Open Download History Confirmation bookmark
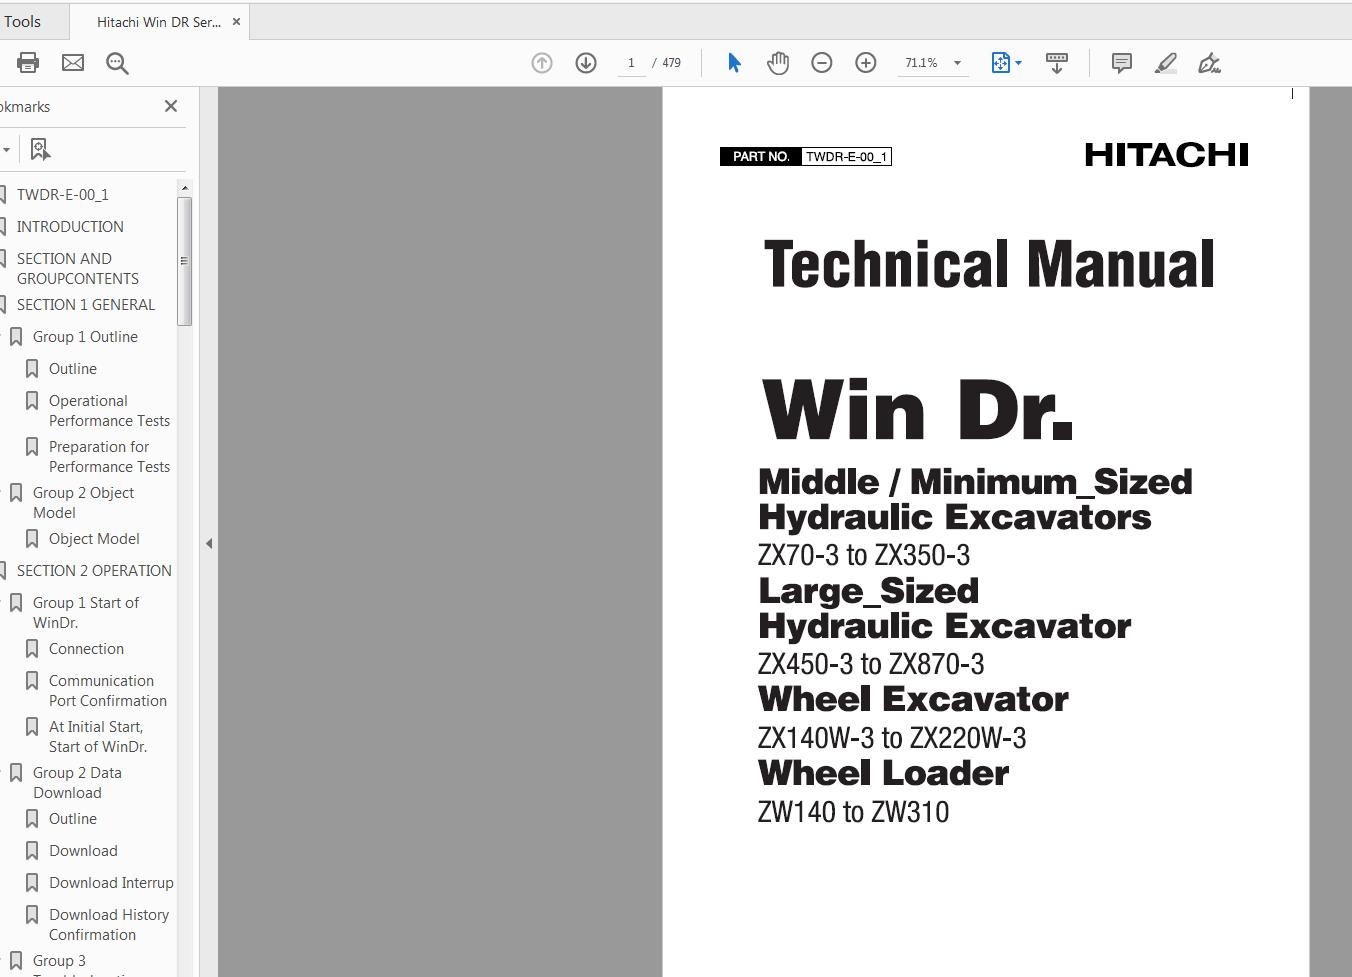 point(109,925)
